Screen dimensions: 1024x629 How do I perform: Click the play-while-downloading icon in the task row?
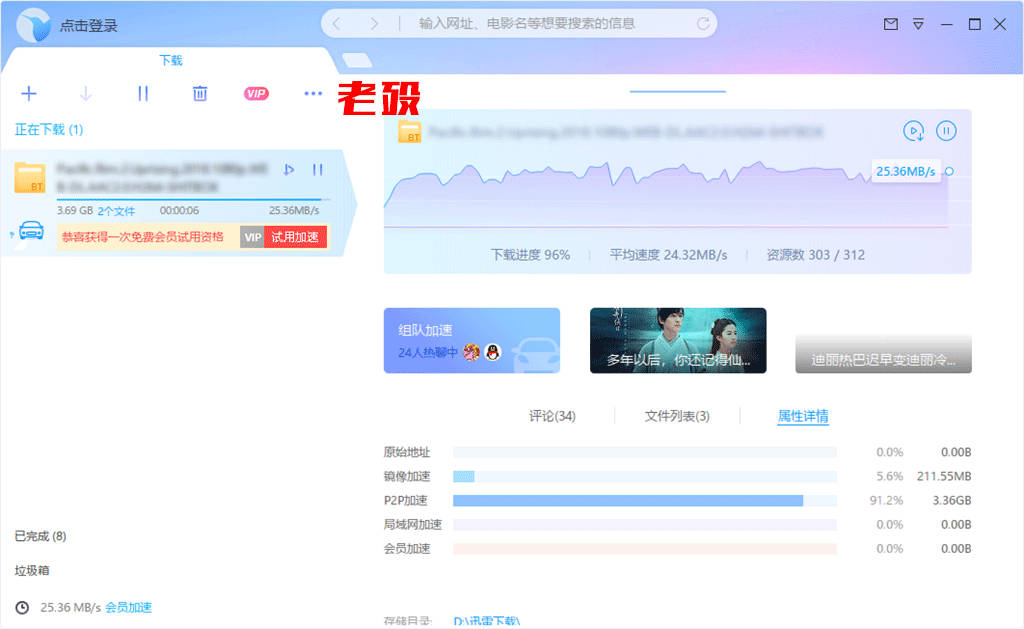289,170
